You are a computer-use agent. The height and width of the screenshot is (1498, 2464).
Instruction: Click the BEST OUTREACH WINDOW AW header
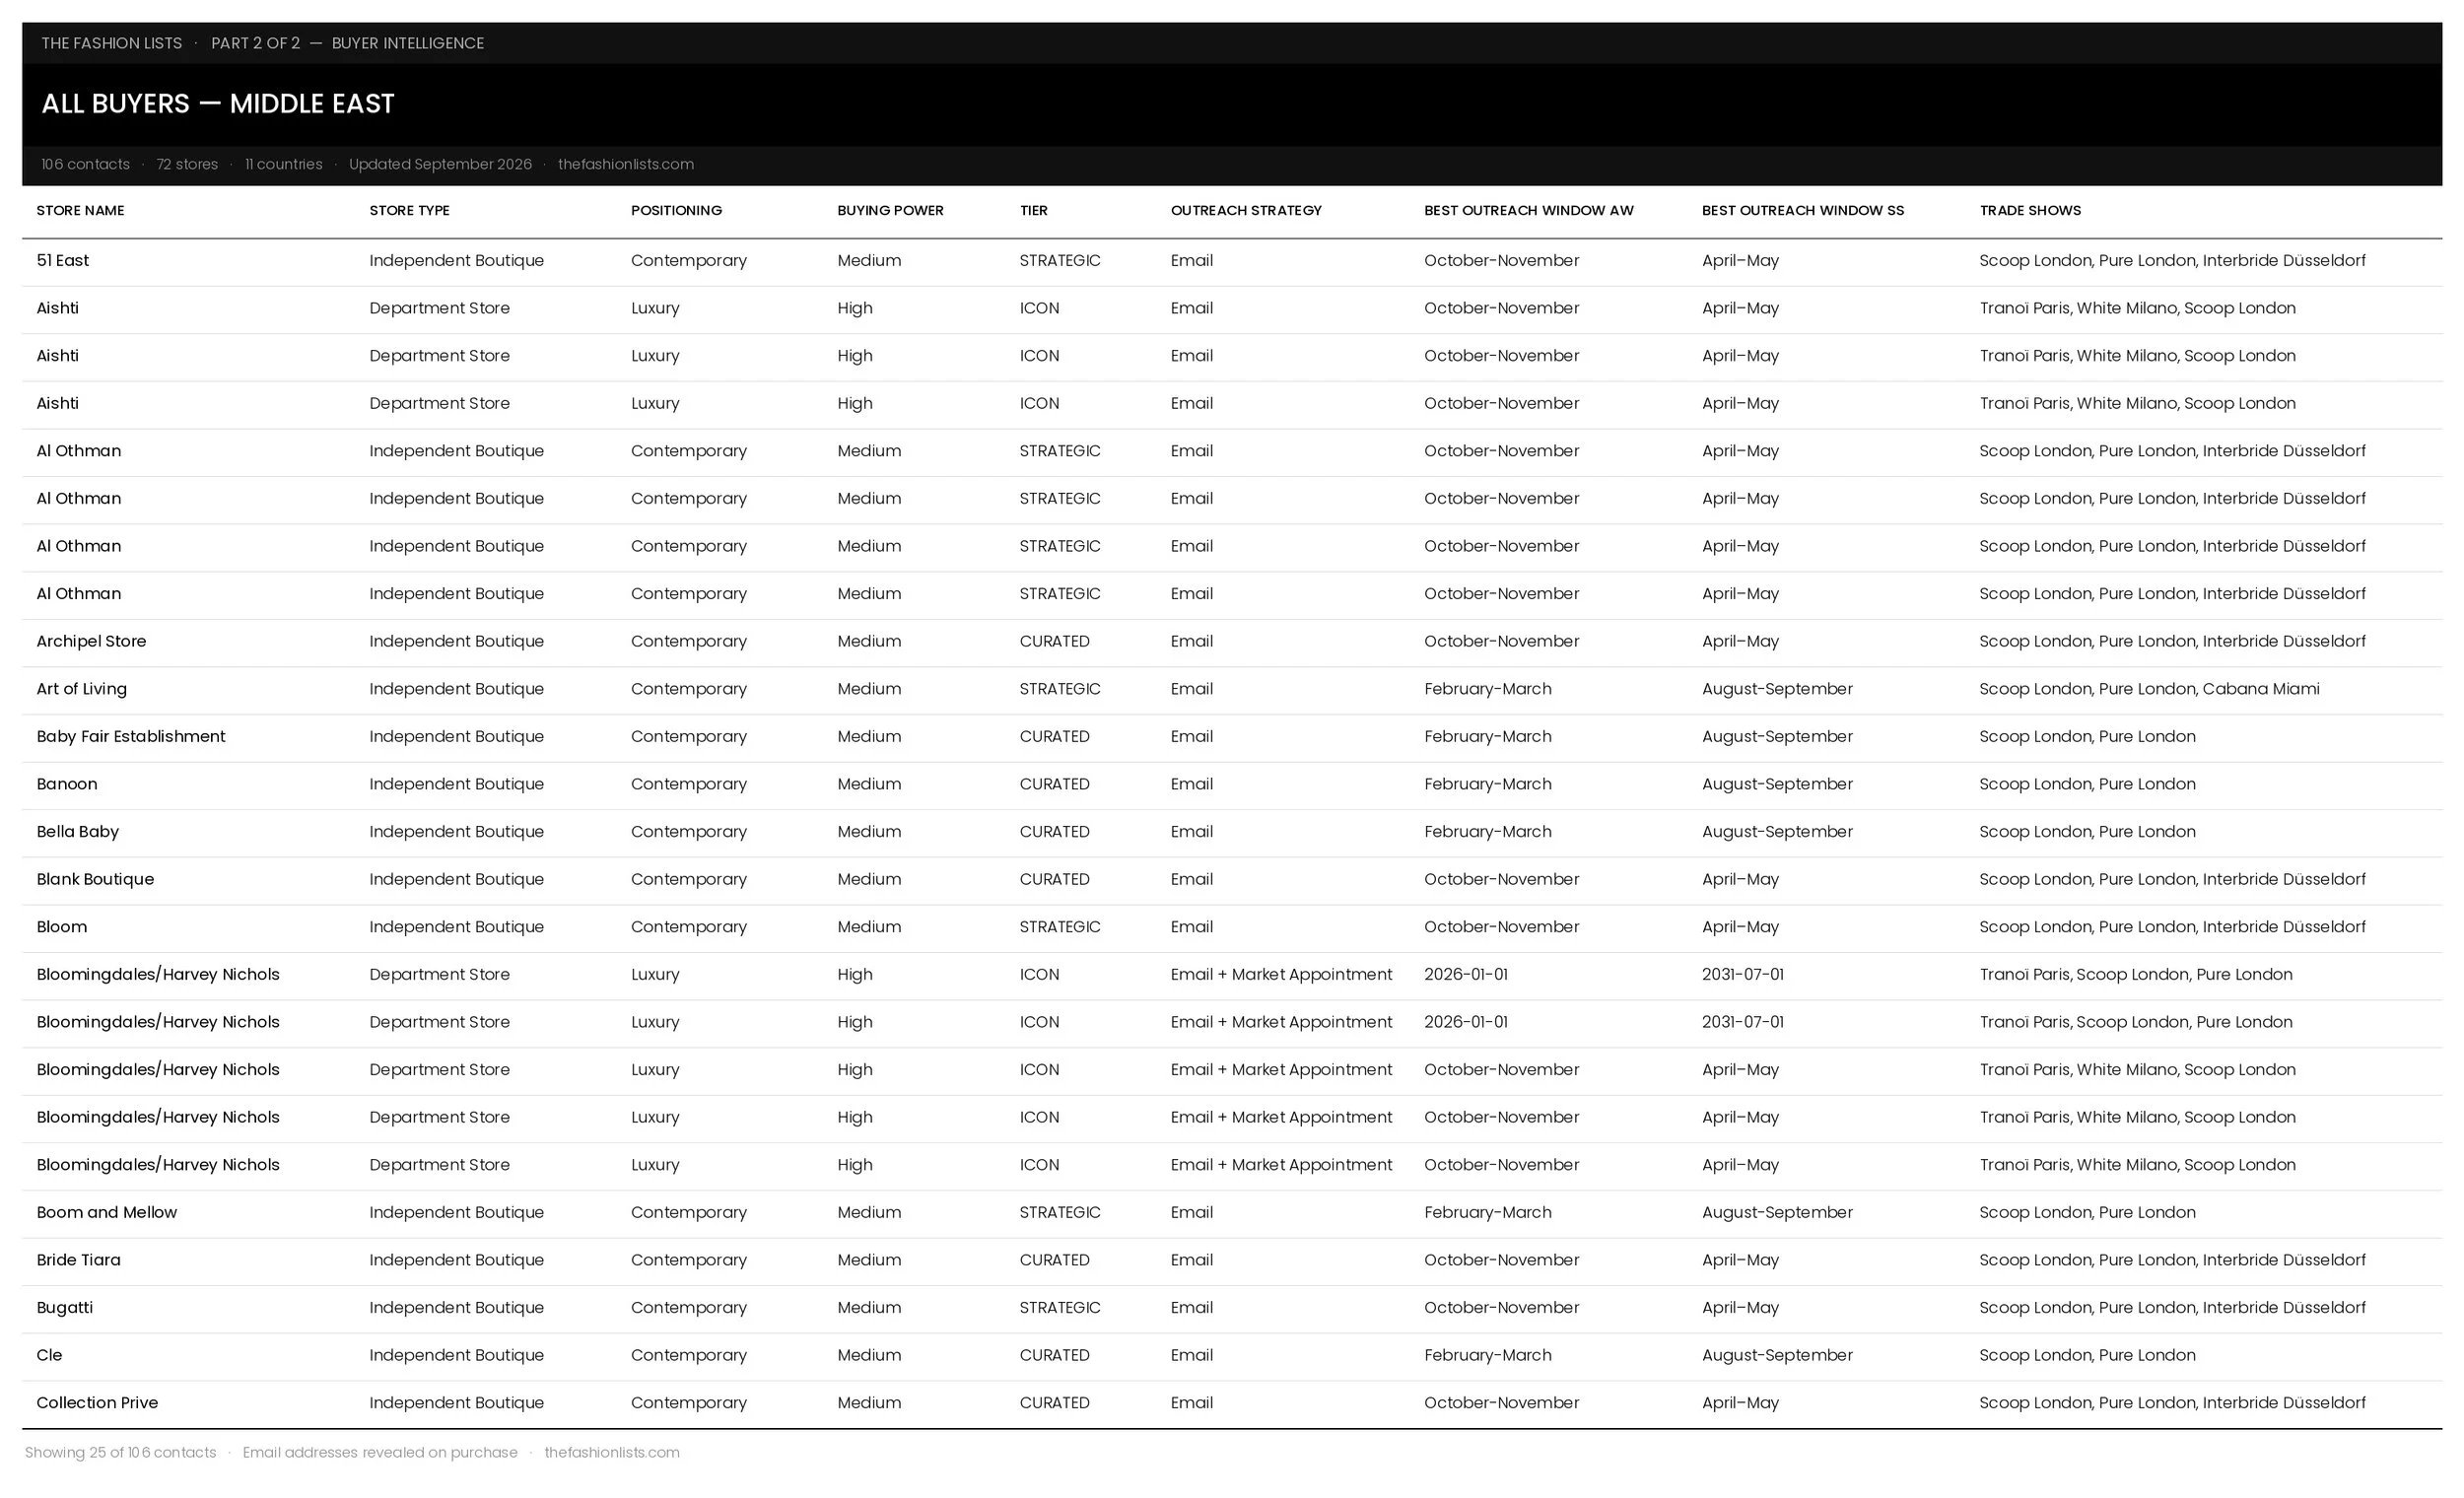(1528, 210)
